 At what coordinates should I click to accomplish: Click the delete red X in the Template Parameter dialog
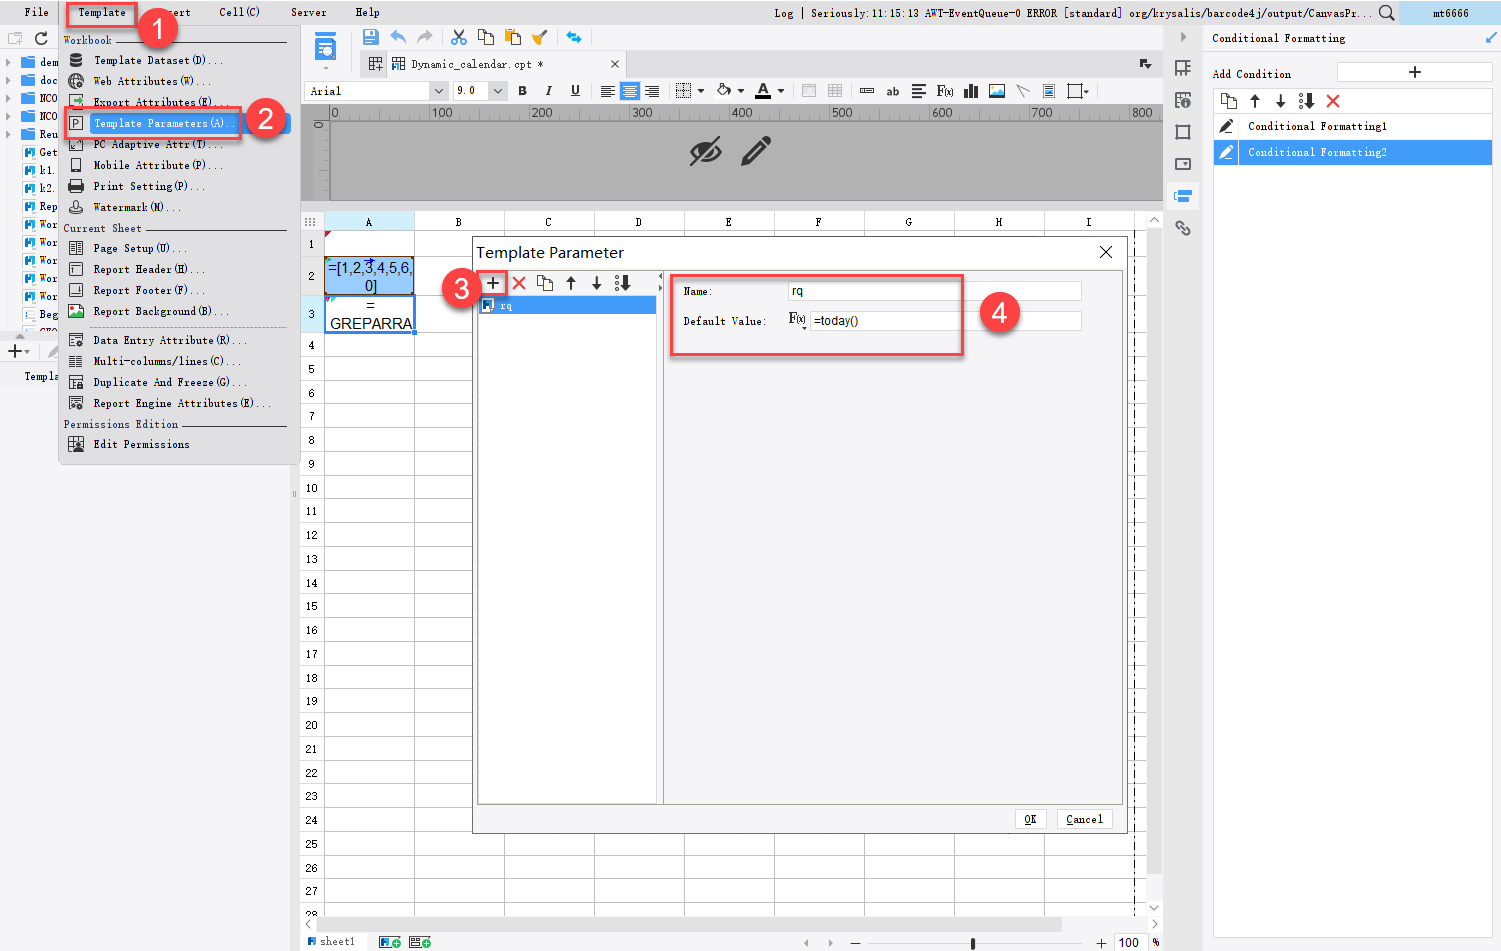click(519, 283)
